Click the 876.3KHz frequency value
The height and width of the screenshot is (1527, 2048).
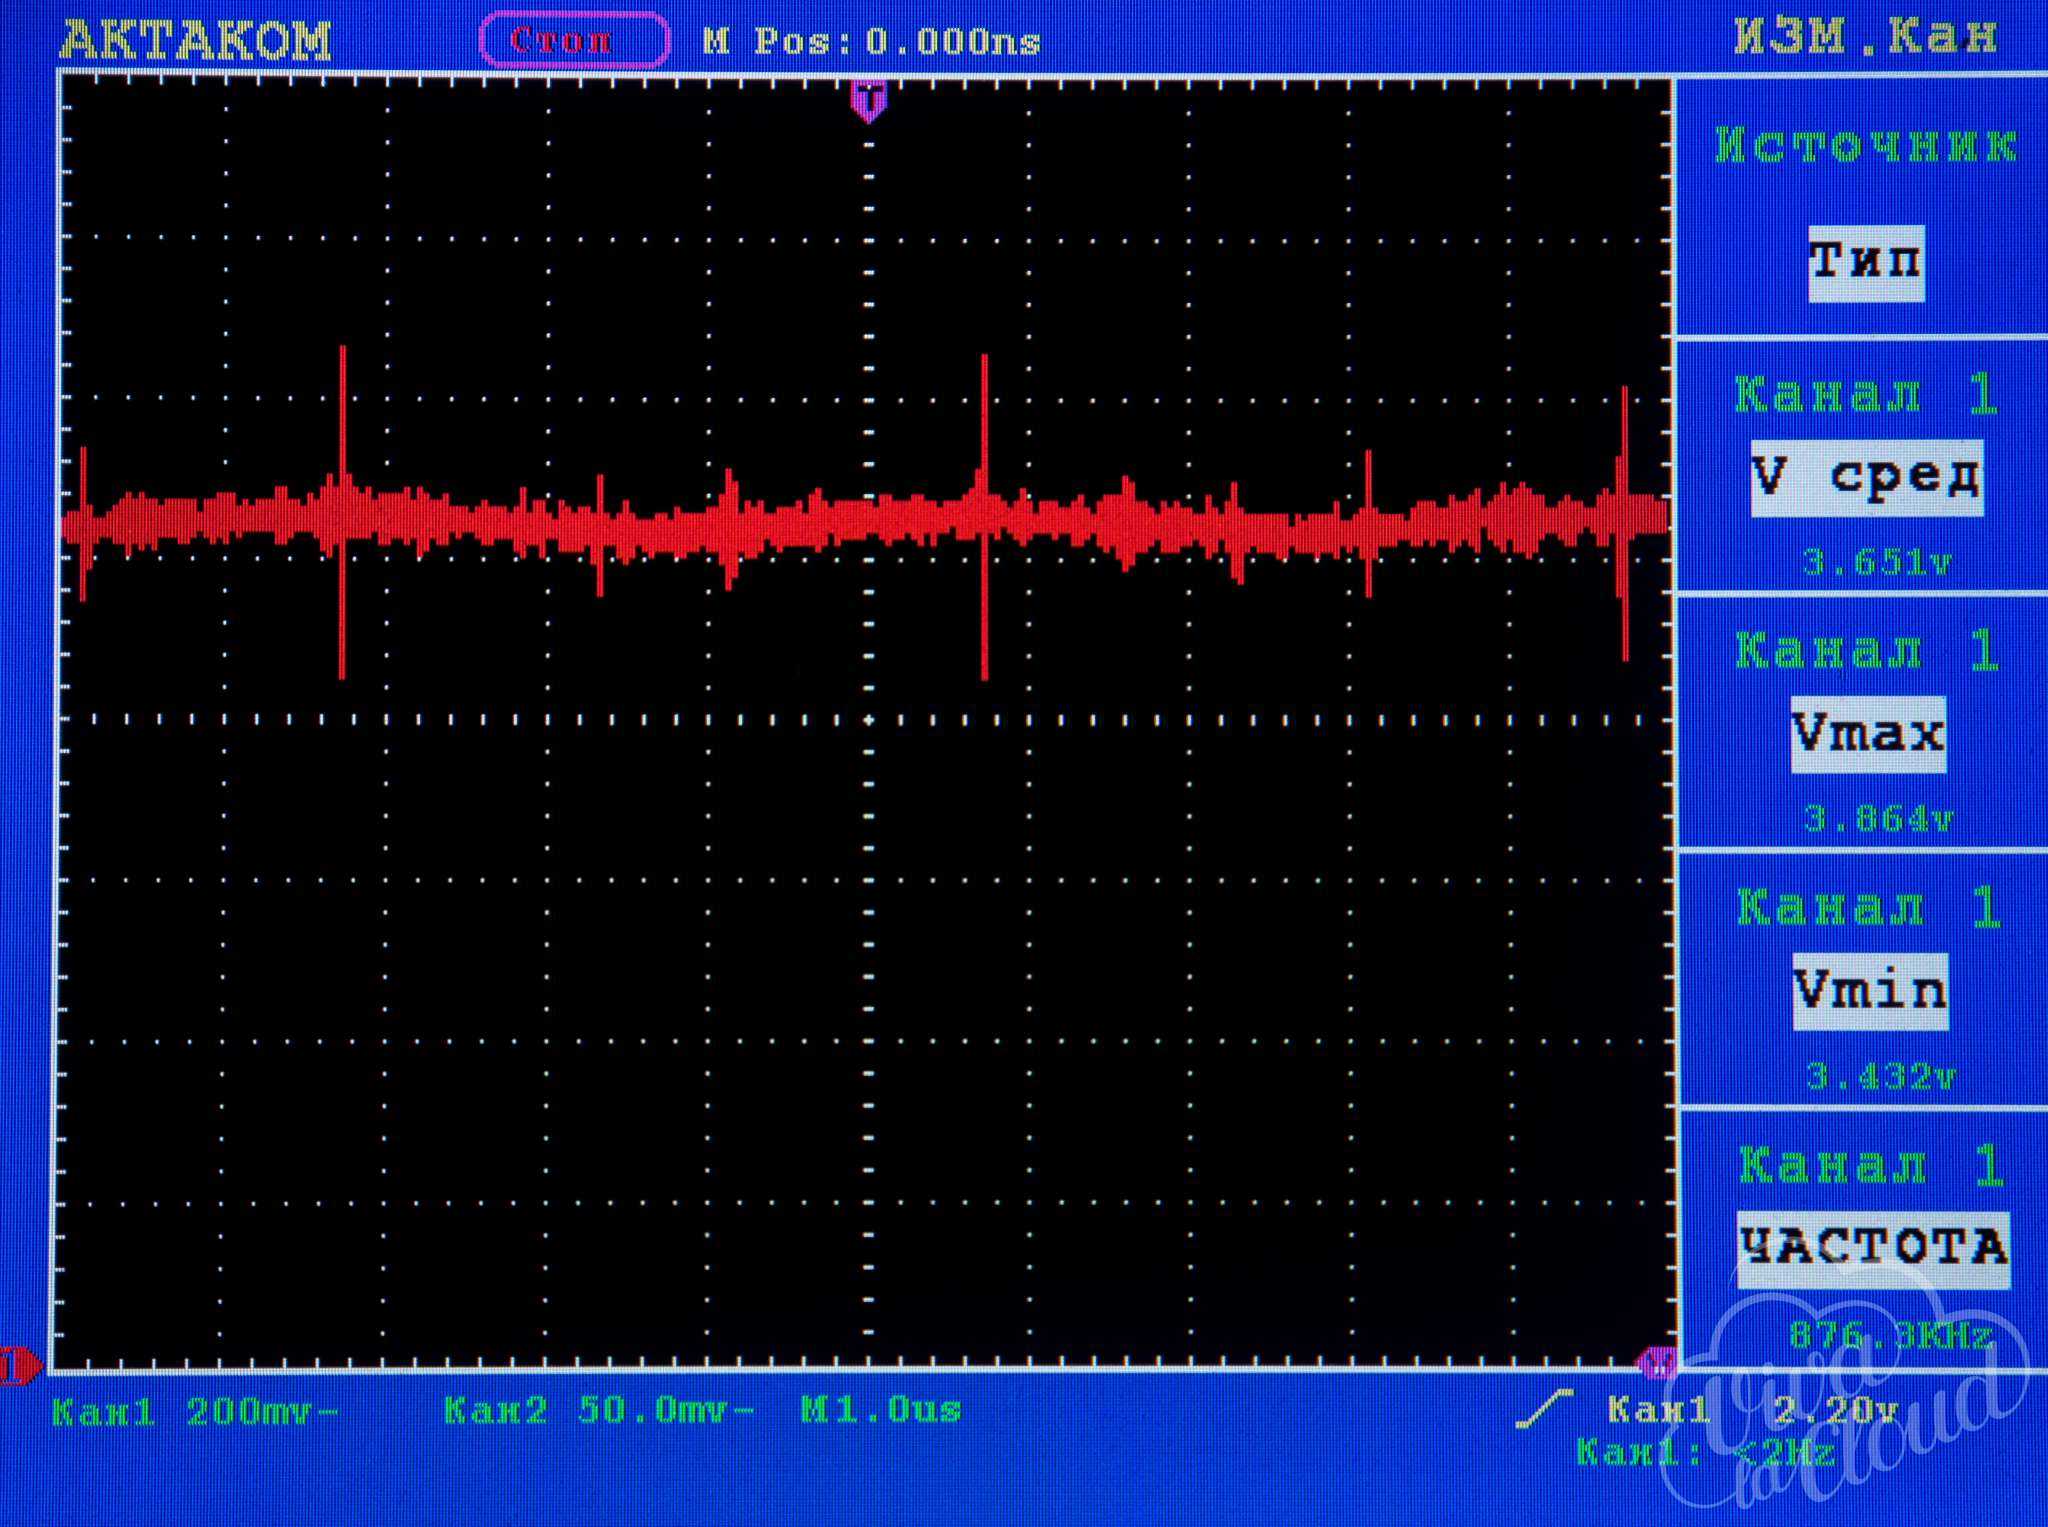(1889, 1336)
